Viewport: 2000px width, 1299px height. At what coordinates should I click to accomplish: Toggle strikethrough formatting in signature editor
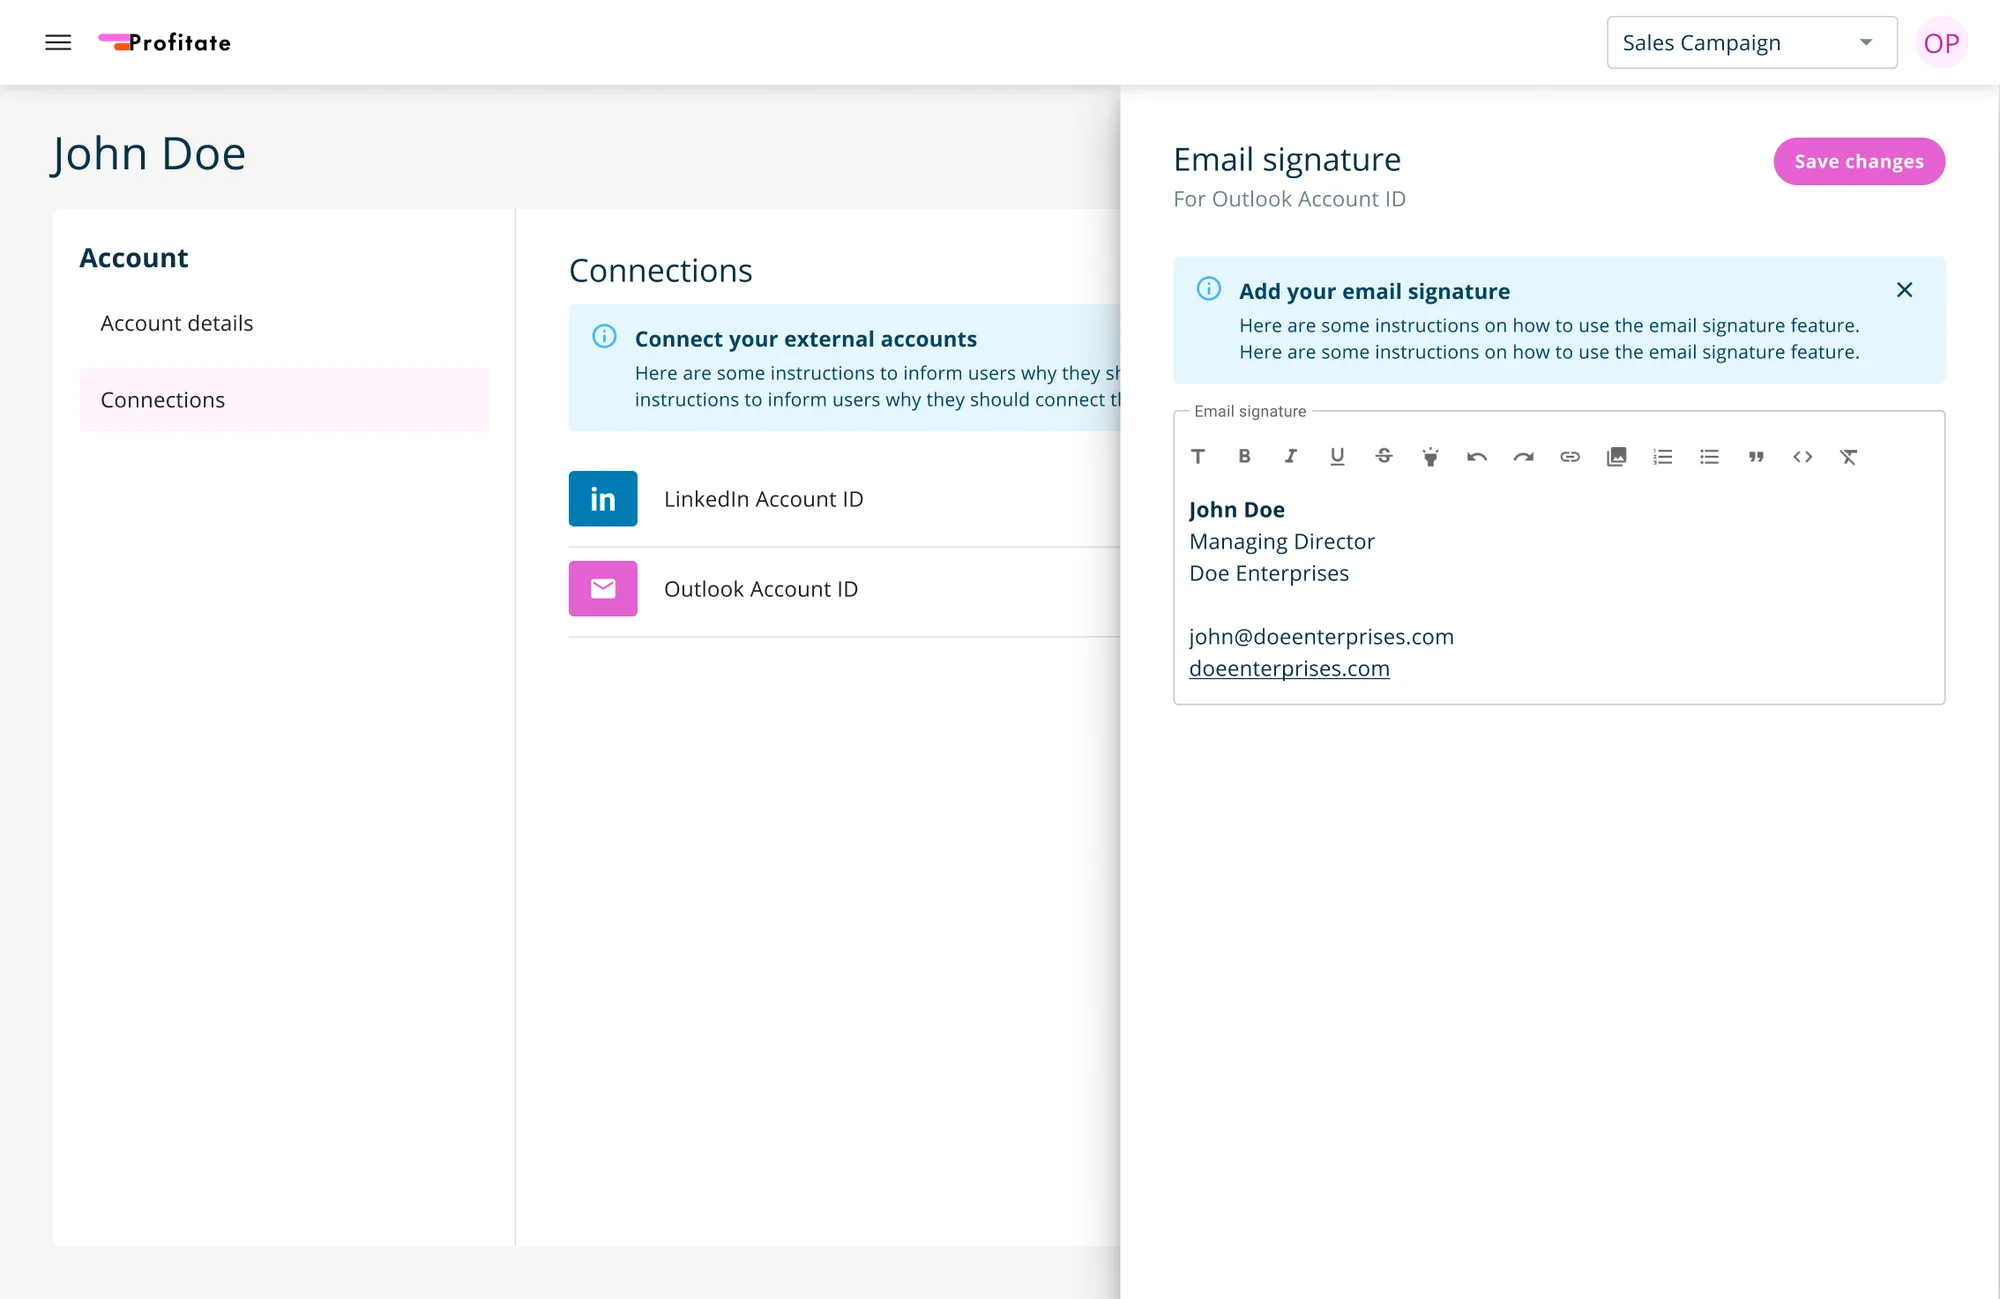1384,457
